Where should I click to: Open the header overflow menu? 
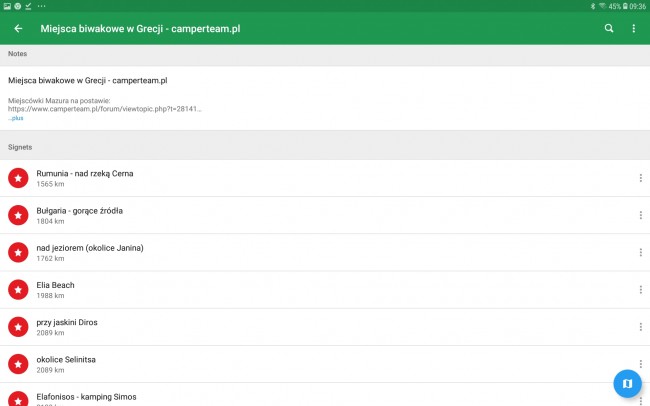pyautogui.click(x=633, y=28)
